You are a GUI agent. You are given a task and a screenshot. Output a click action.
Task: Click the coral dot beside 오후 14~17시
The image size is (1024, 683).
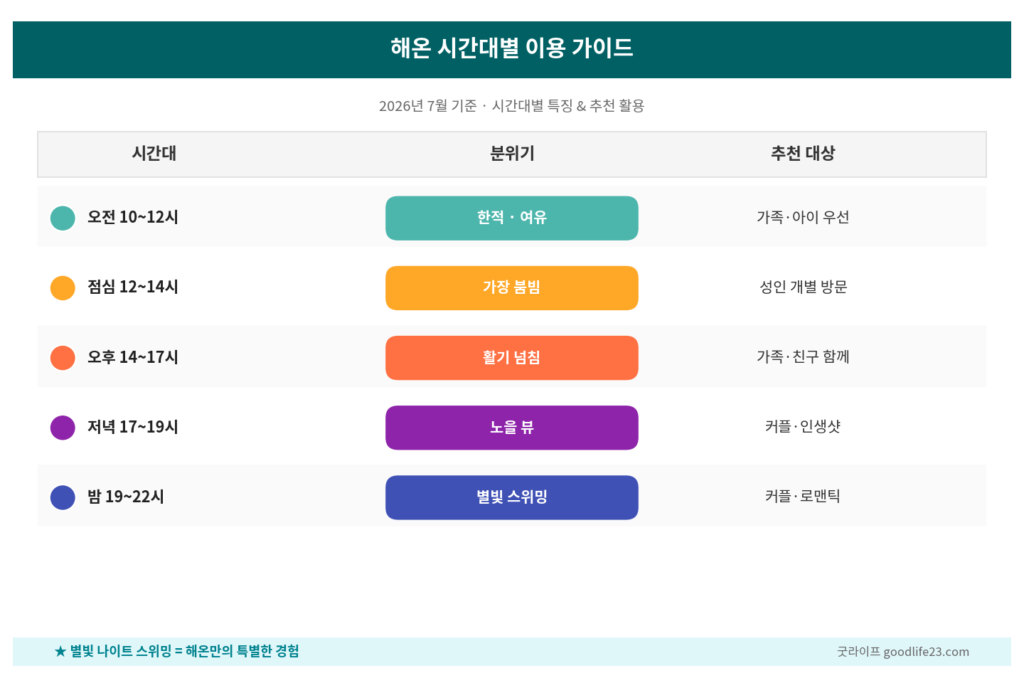click(63, 358)
